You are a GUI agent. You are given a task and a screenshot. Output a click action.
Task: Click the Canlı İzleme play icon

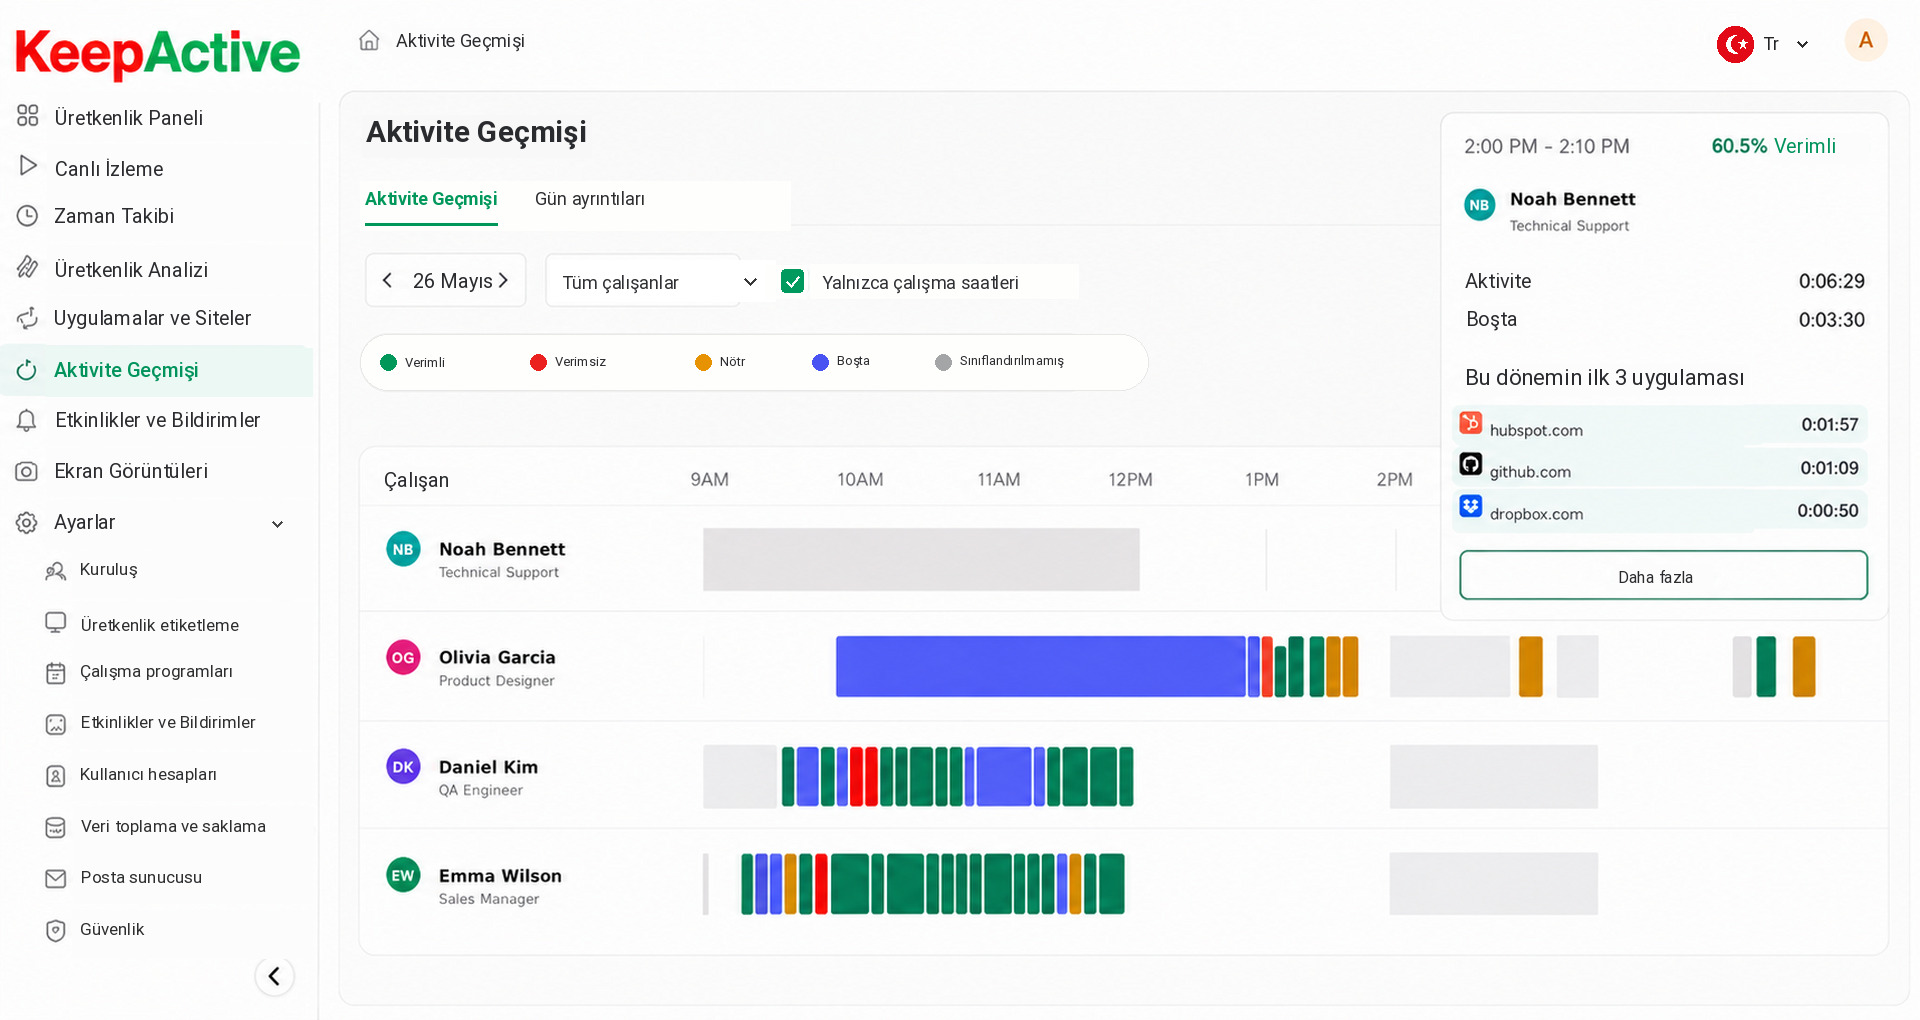click(x=28, y=166)
